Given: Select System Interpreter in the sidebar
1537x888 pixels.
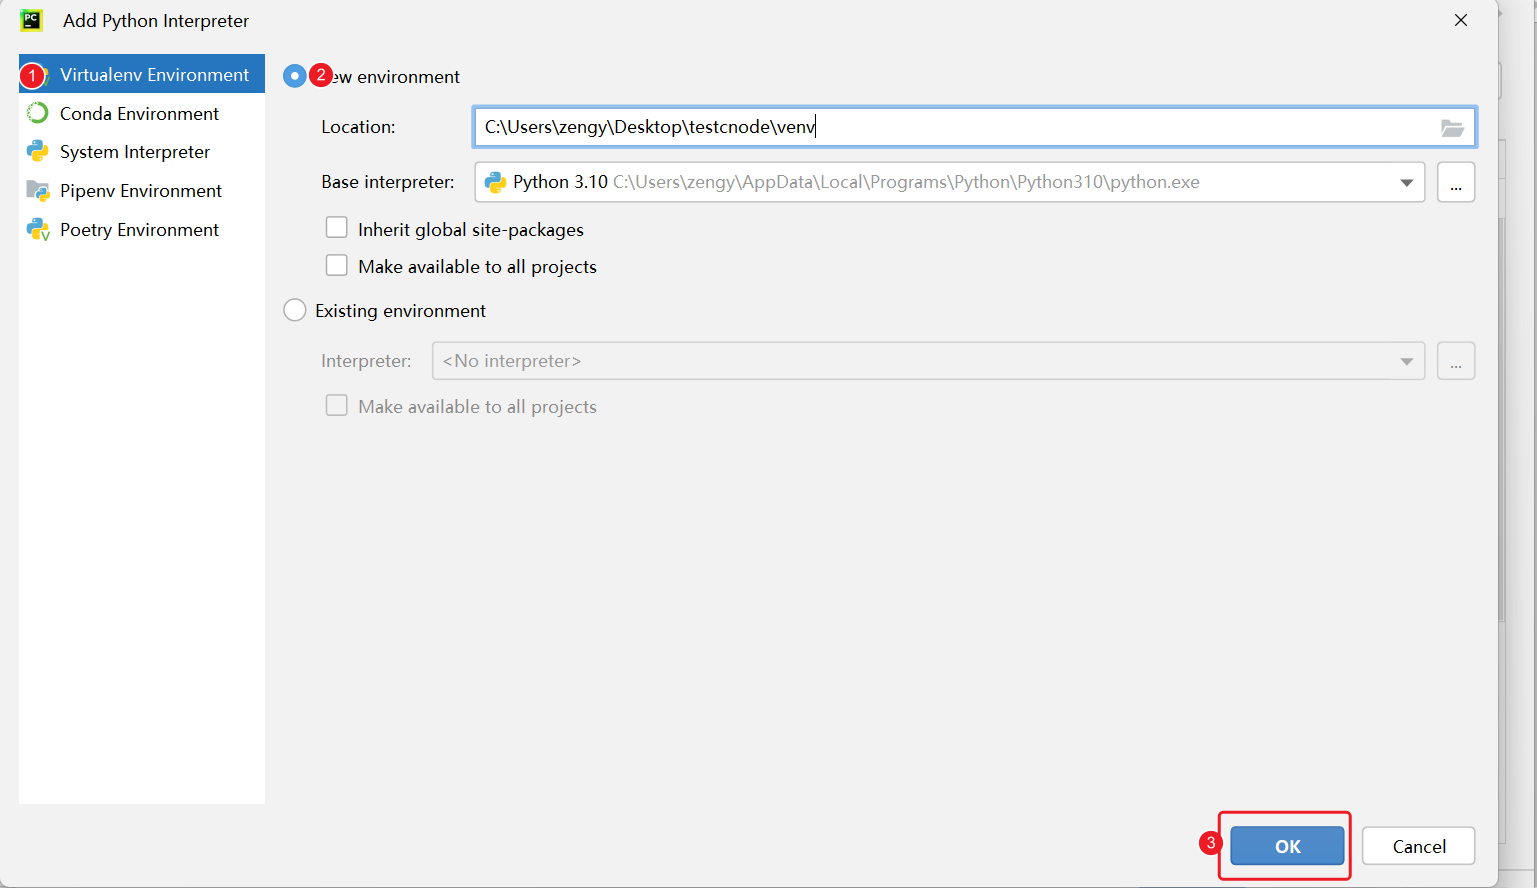Looking at the screenshot, I should [142, 152].
